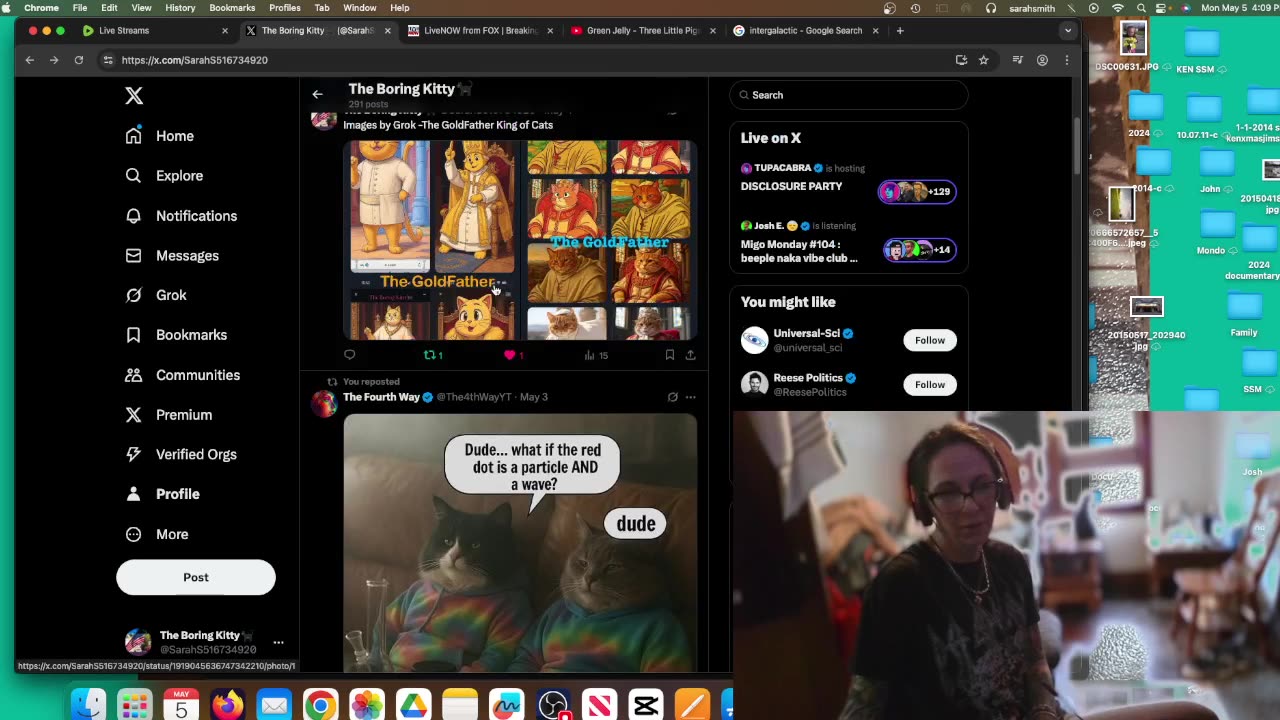Open Notifications in the X sidebar

click(x=182, y=216)
